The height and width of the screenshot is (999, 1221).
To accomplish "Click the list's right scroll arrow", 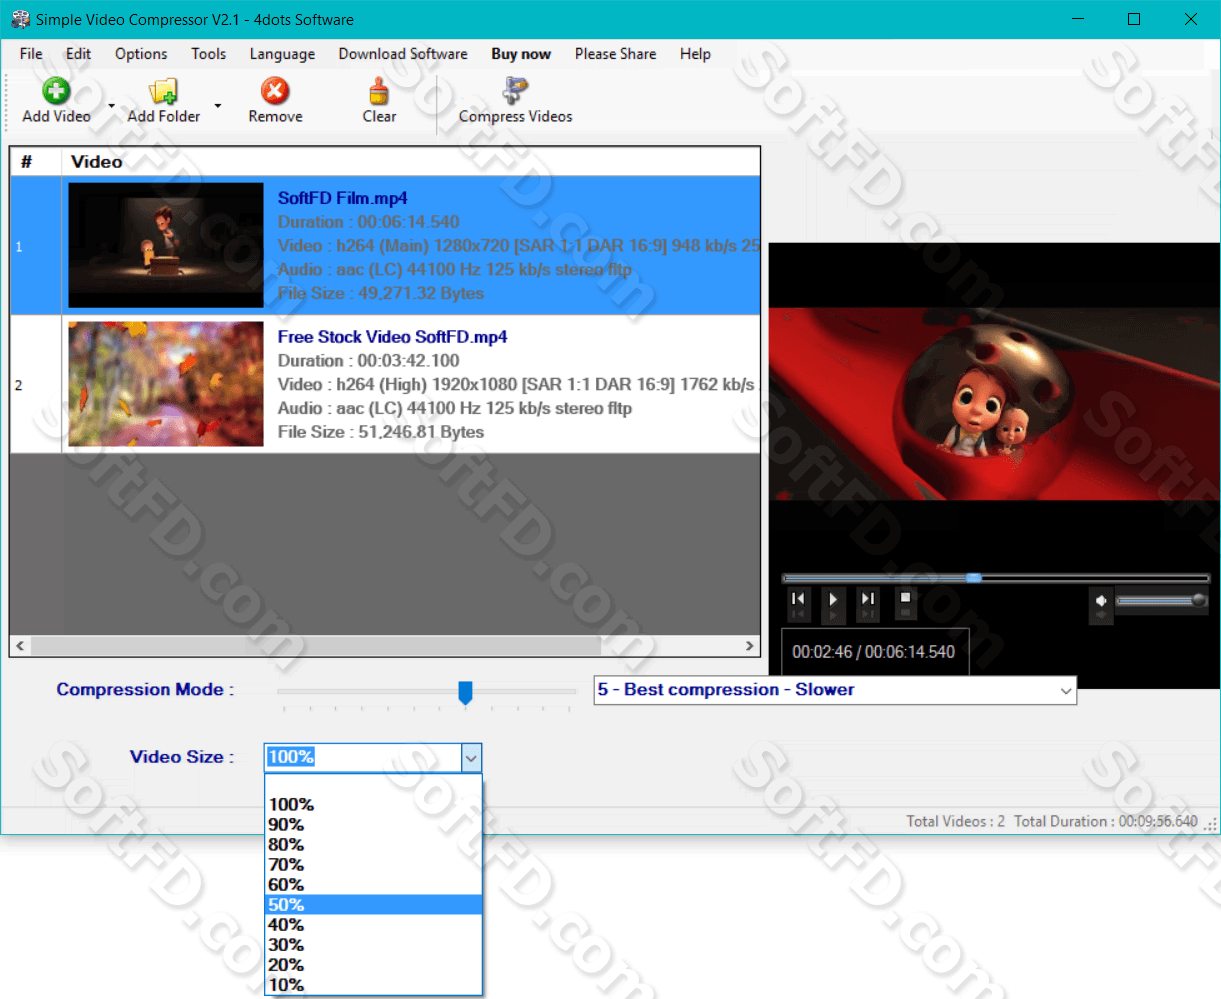I will coord(751,646).
